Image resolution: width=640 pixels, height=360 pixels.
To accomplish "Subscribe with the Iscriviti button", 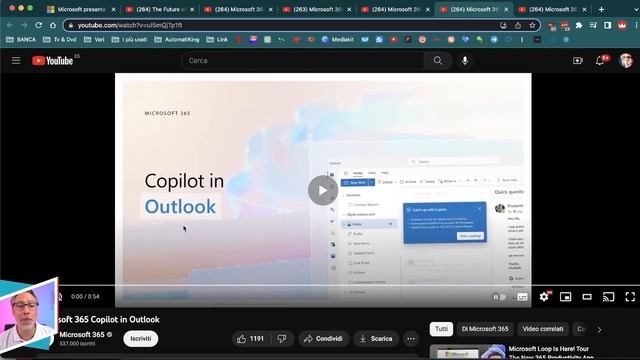I will (x=140, y=339).
